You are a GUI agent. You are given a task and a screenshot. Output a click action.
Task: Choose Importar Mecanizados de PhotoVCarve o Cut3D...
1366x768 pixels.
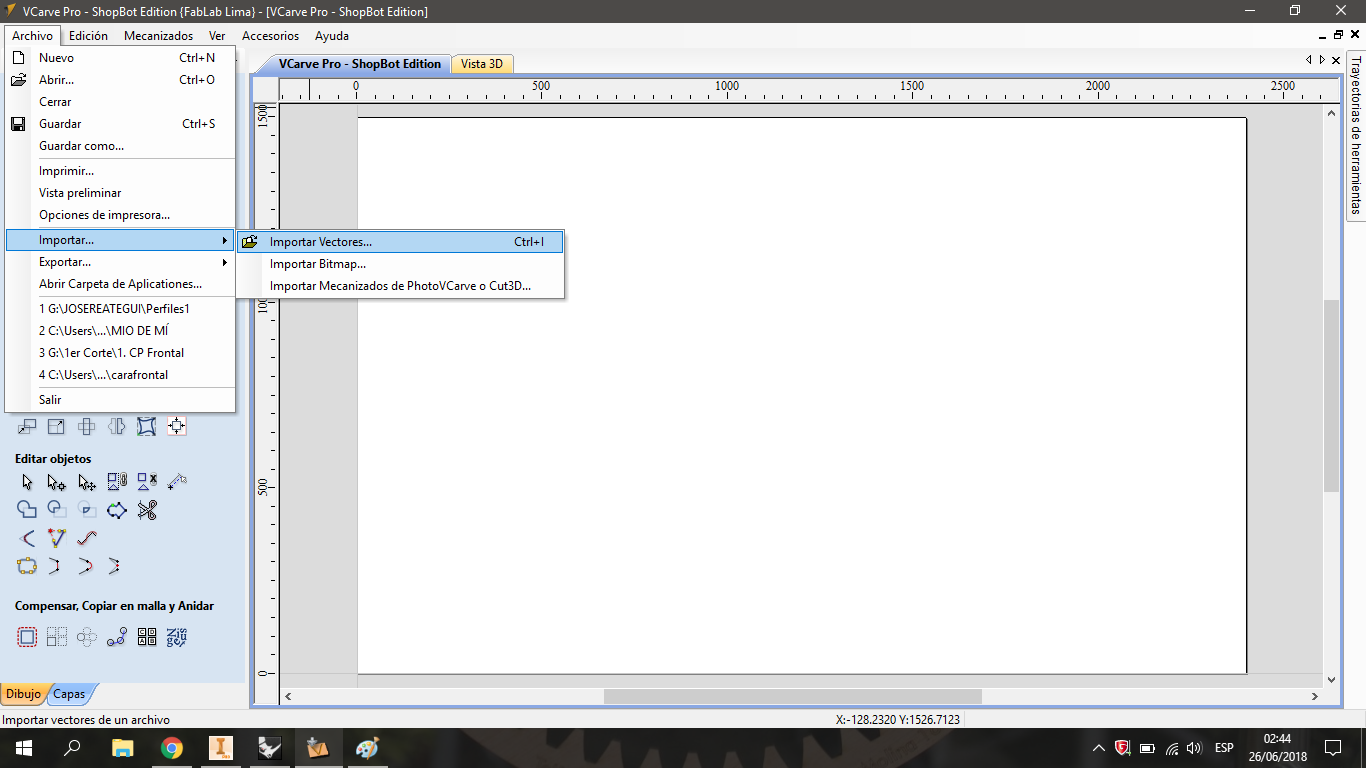[x=400, y=286]
